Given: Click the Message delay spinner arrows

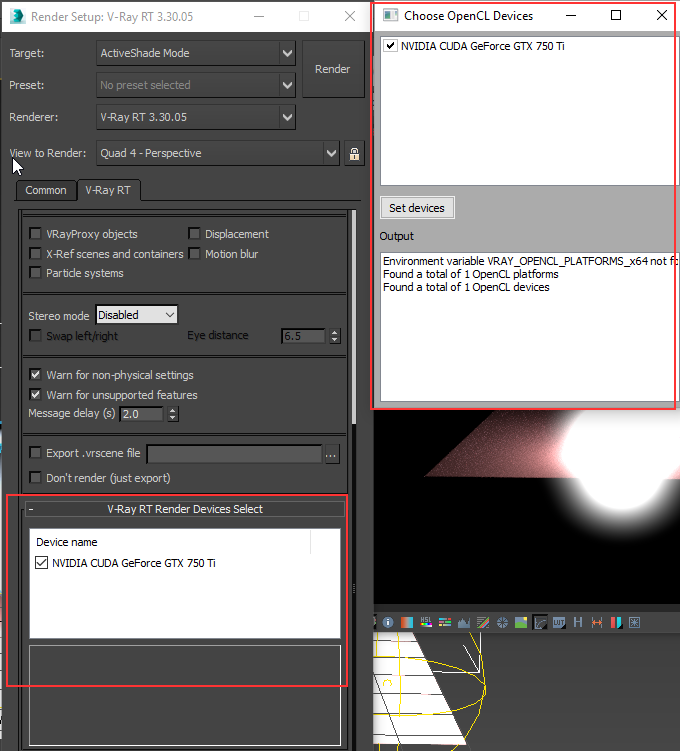Looking at the screenshot, I should 173,414.
